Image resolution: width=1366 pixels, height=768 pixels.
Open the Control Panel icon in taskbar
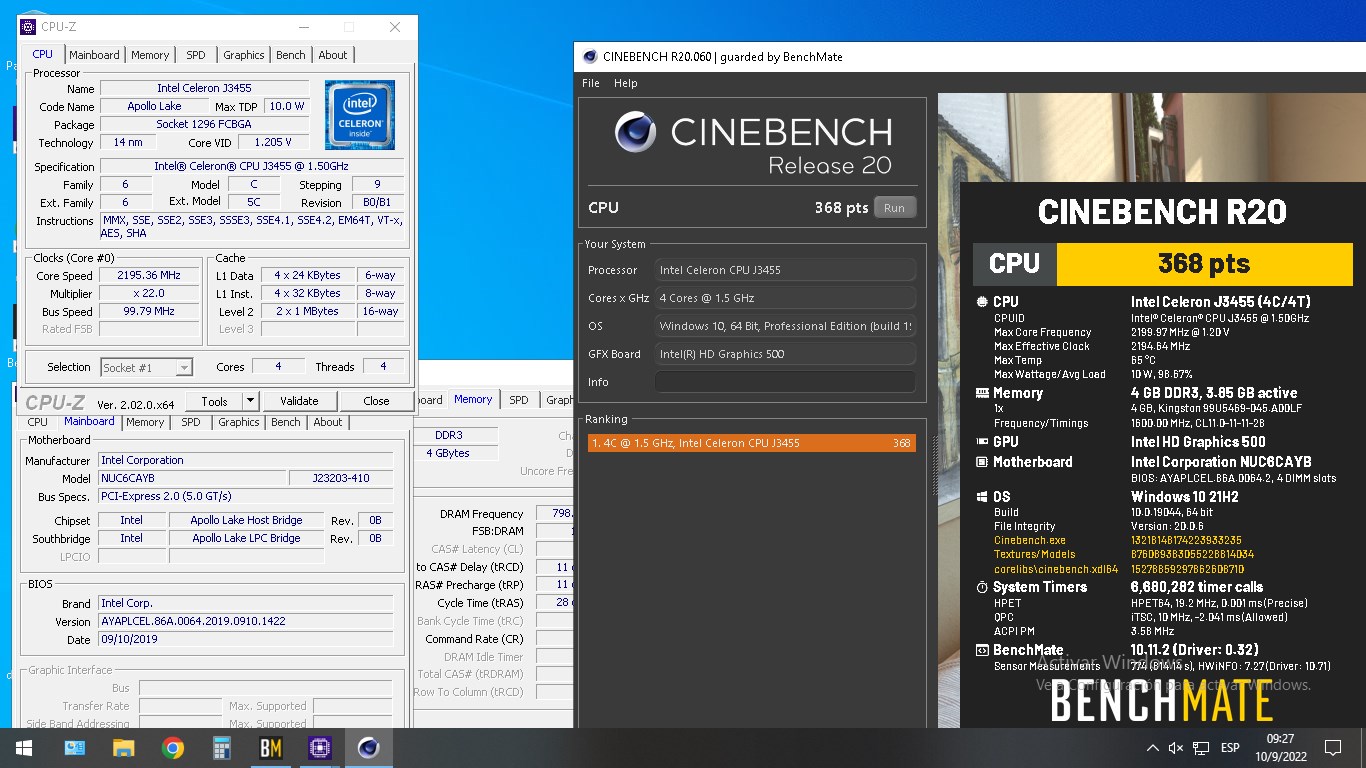pos(74,748)
